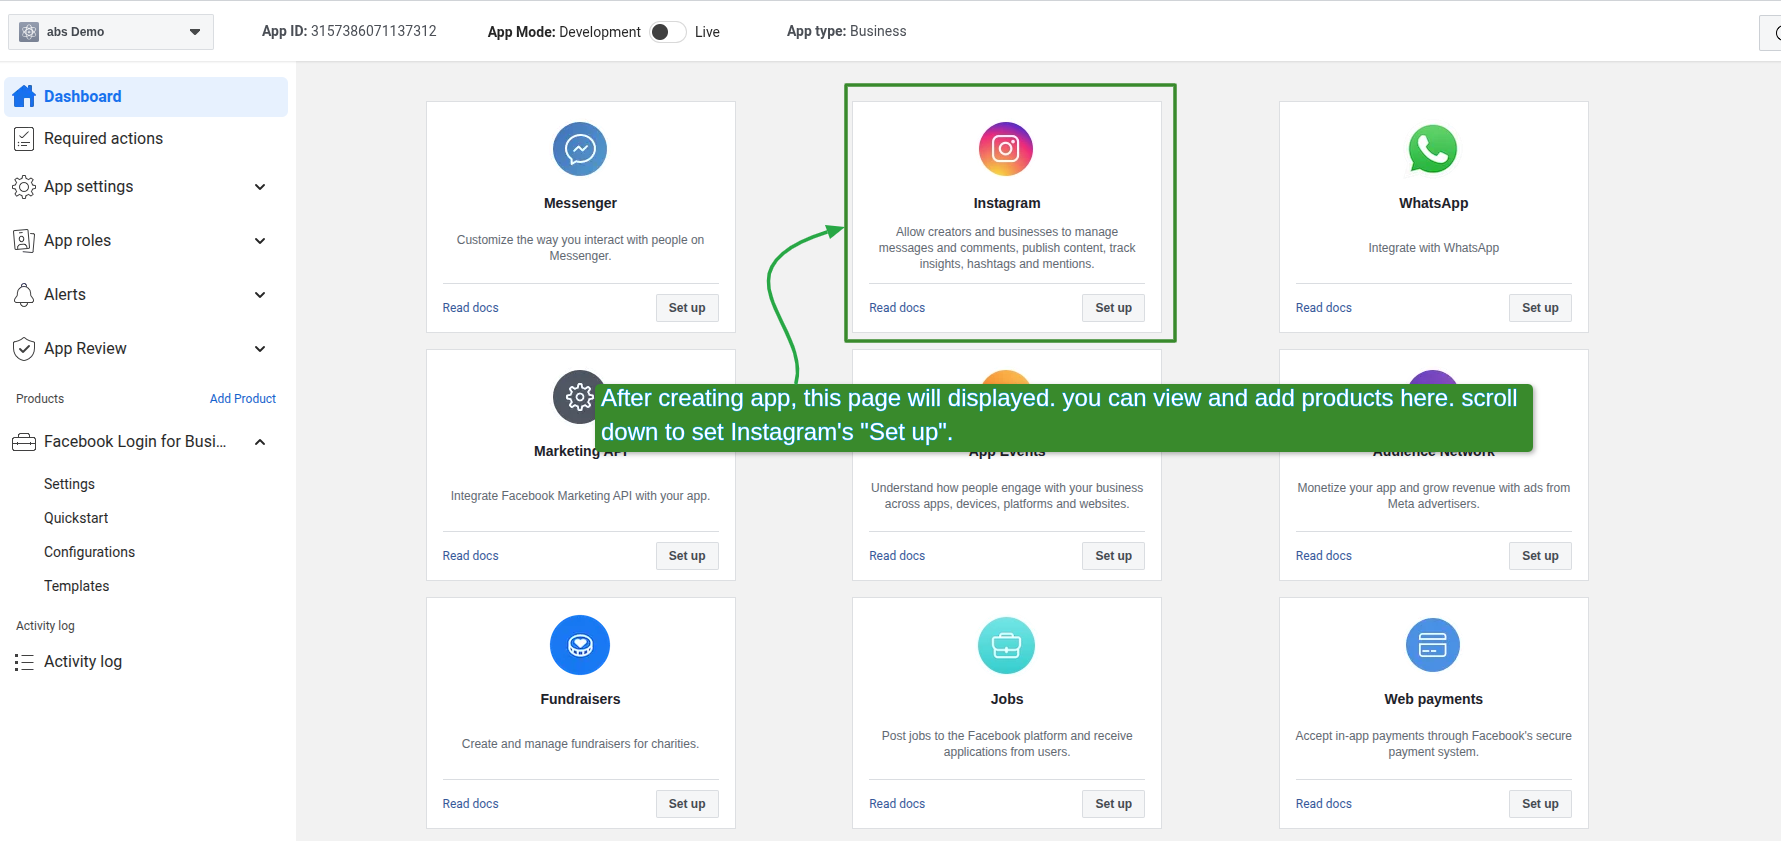Screen dimensions: 1781x841
Task: Click the Fundraisers card title
Action: click(x=580, y=699)
